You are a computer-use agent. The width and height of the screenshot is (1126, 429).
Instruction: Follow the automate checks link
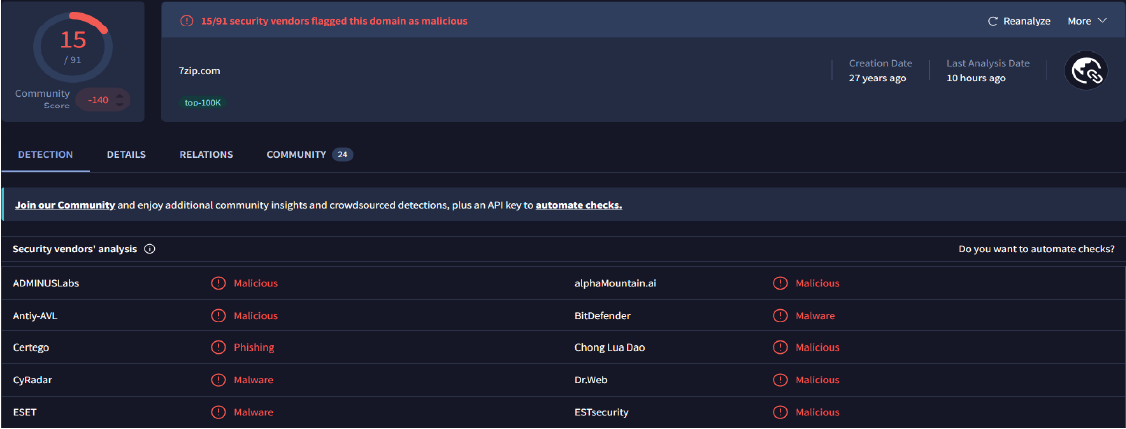[x=579, y=205]
